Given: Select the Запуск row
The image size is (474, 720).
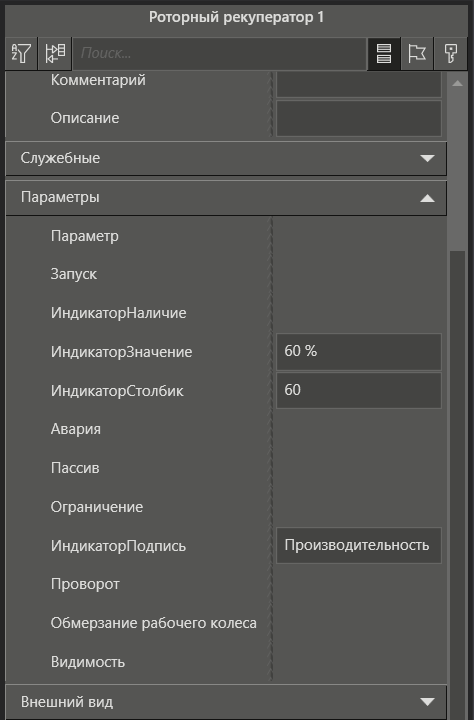Looking at the screenshot, I should click(x=226, y=274).
